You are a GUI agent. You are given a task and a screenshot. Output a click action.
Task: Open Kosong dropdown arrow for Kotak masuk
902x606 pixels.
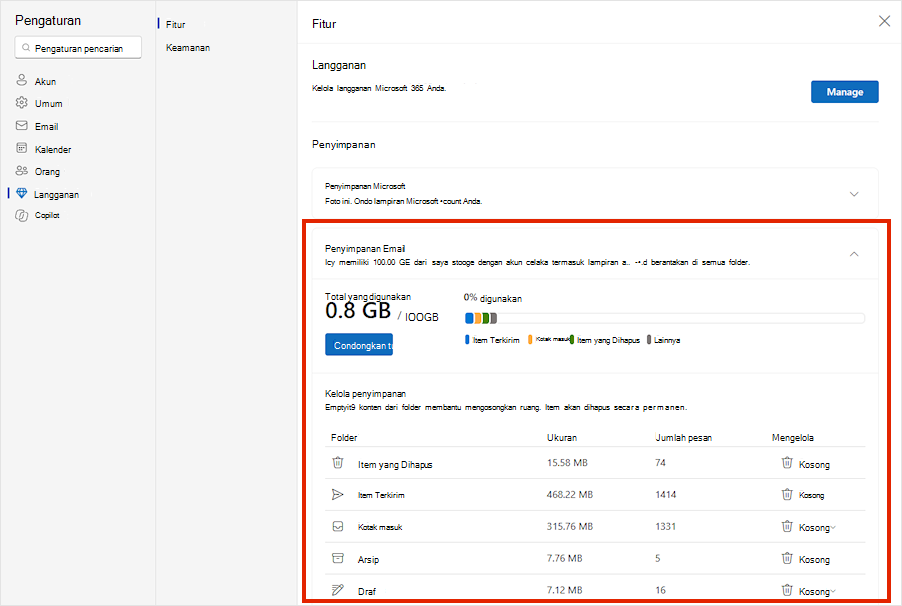833,528
